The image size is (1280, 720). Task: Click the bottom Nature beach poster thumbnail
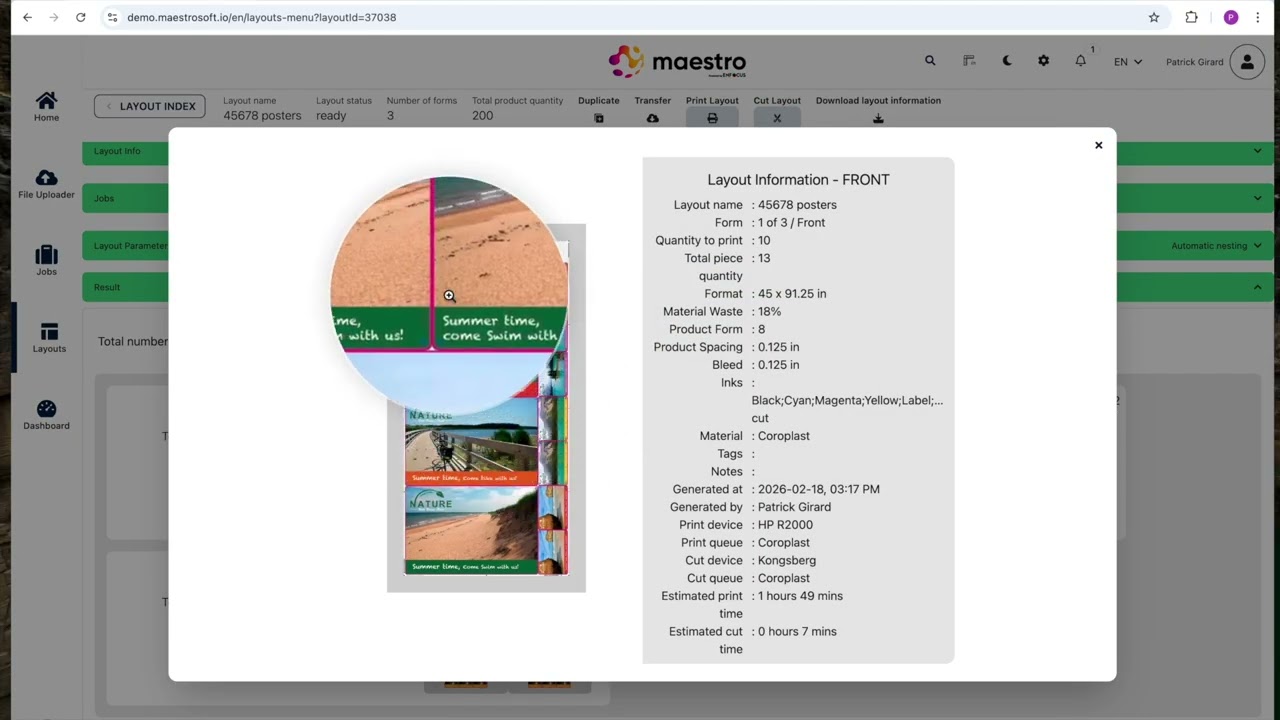(x=471, y=531)
